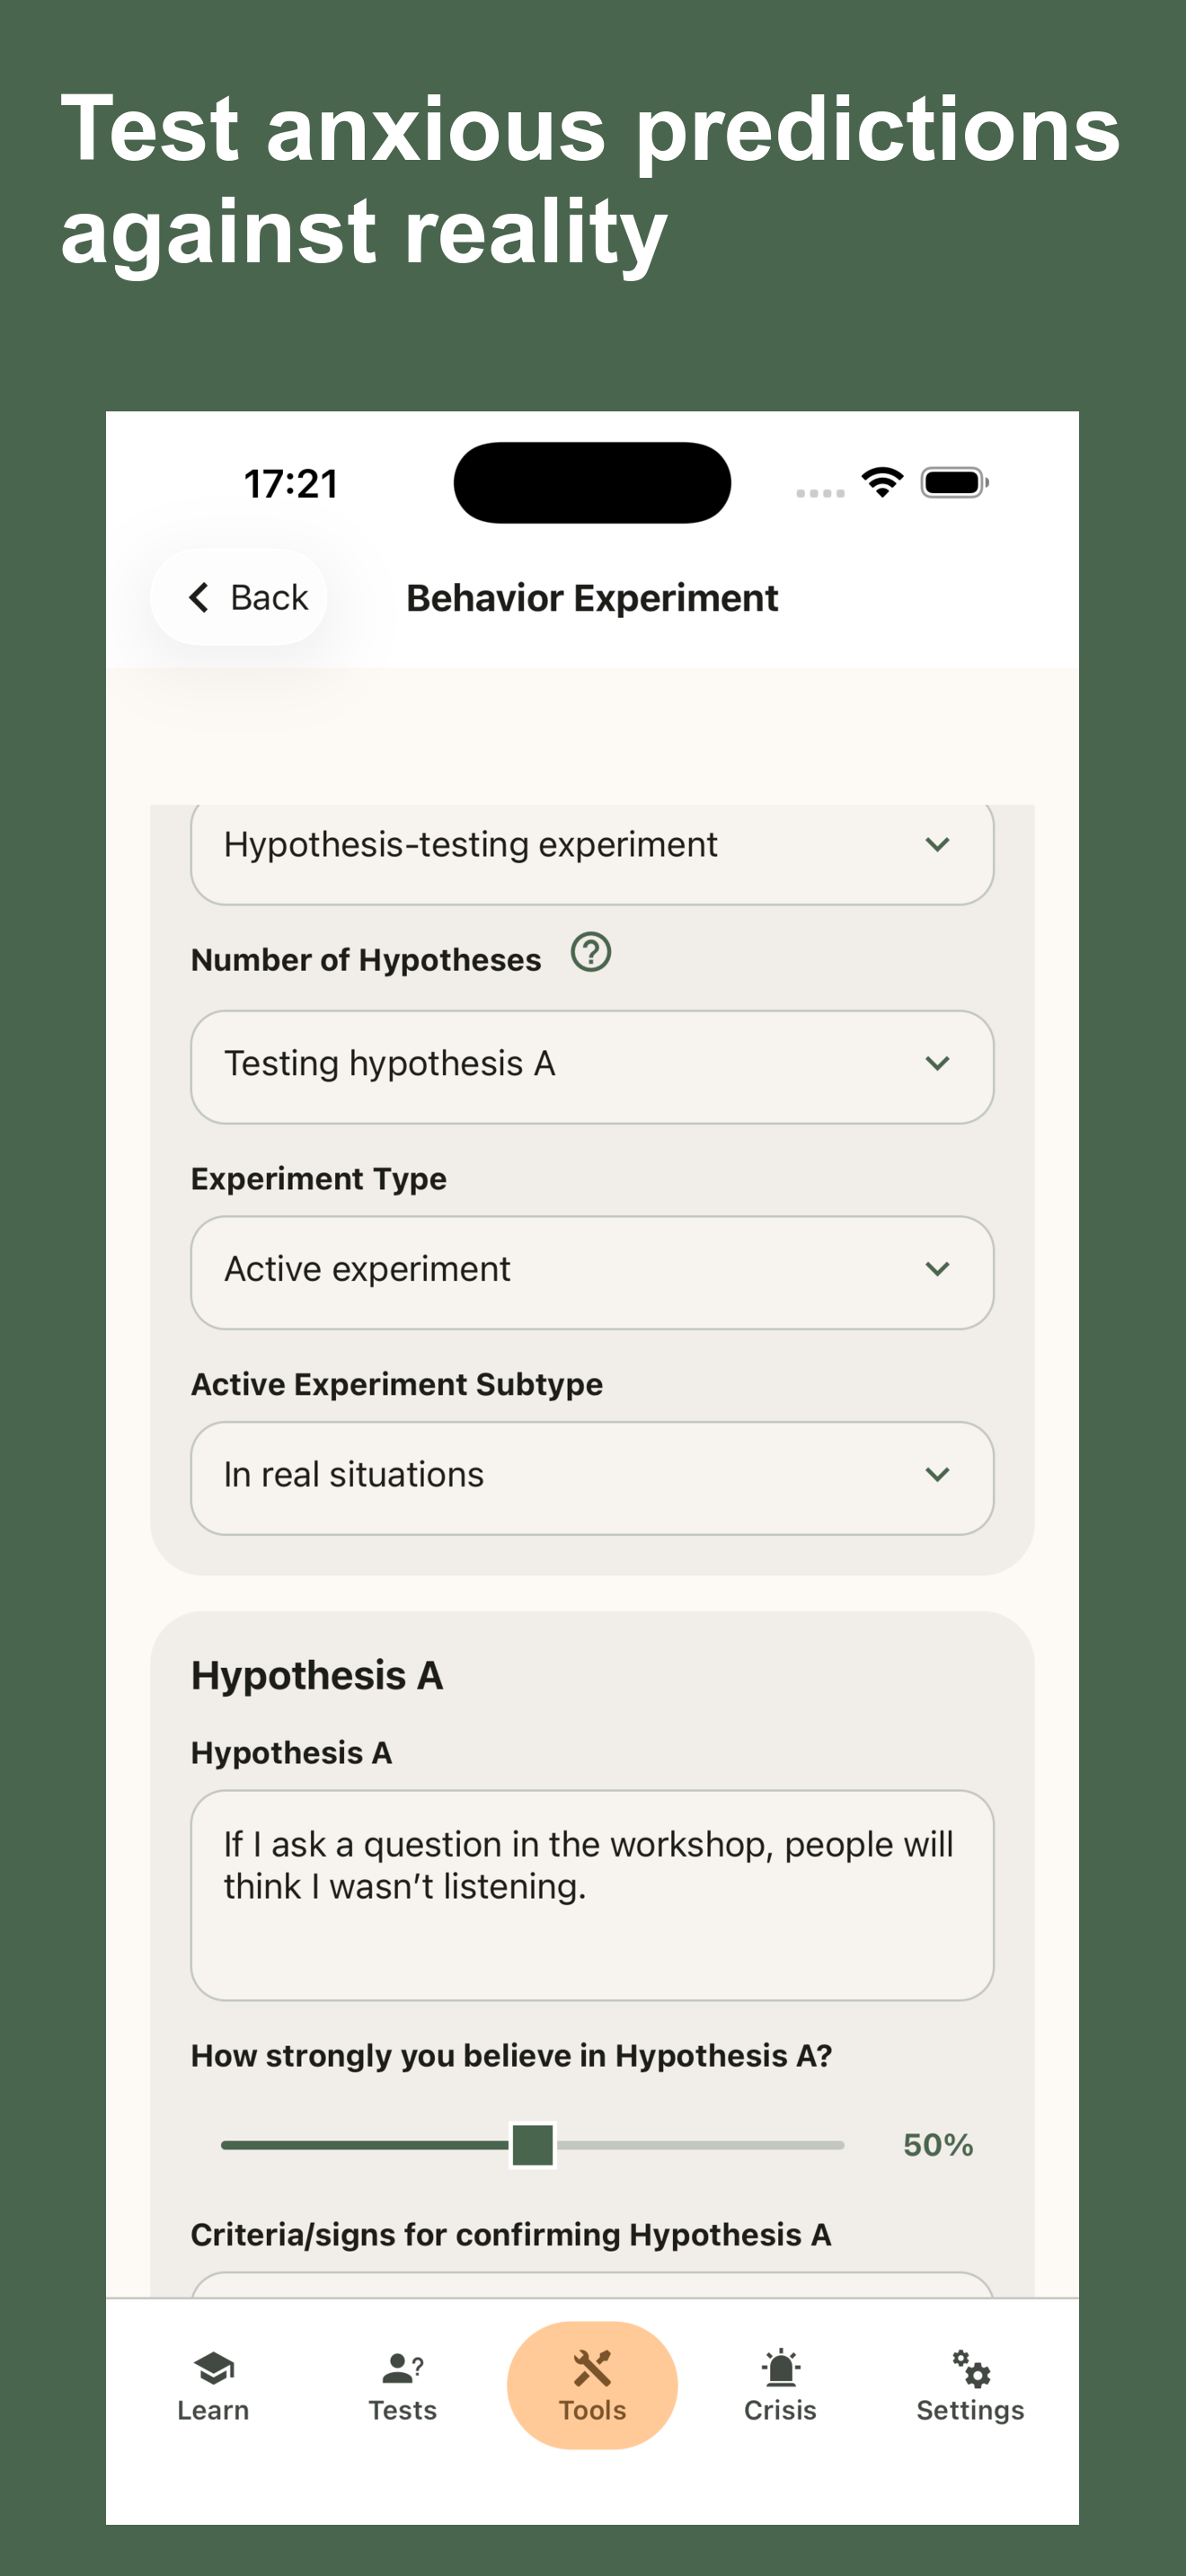This screenshot has width=1186, height=2576.
Task: Open the Active experiment dropdown
Action: (x=592, y=1273)
